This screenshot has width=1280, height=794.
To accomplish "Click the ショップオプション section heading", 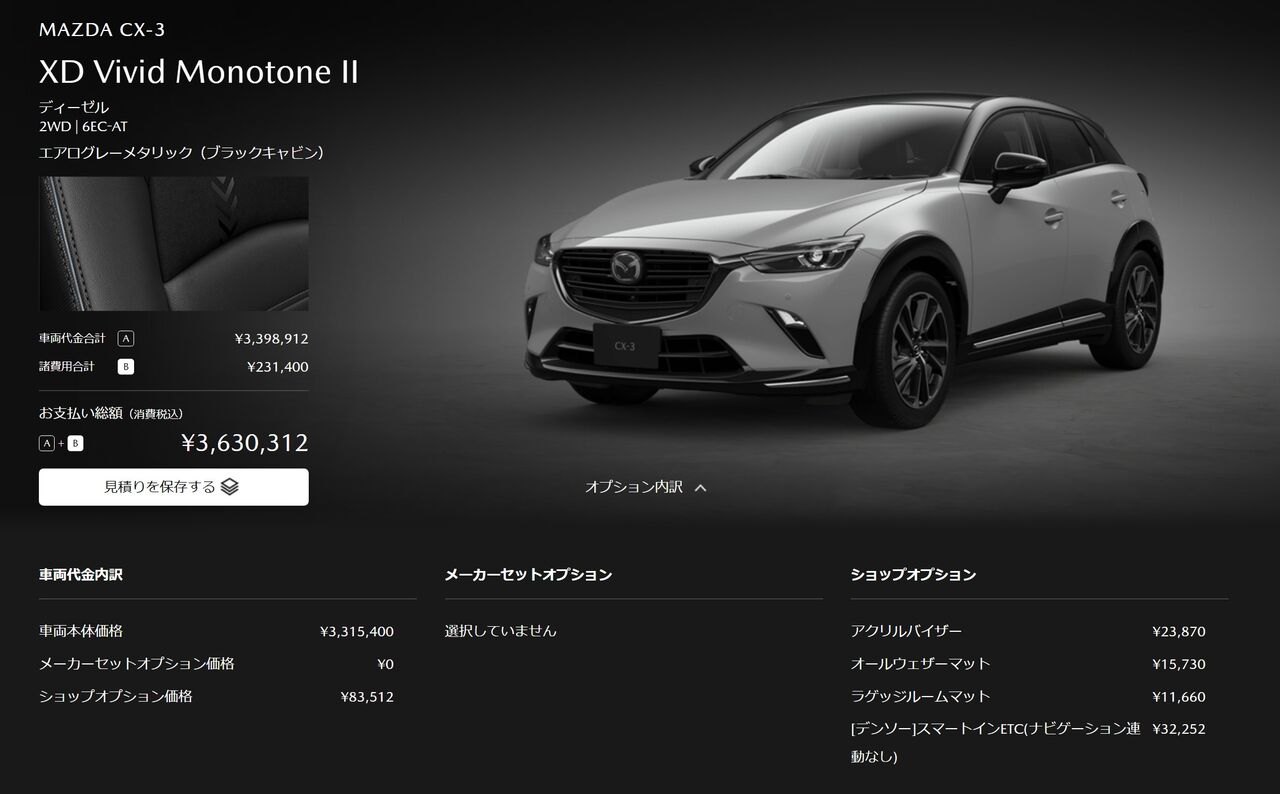I will [x=913, y=575].
